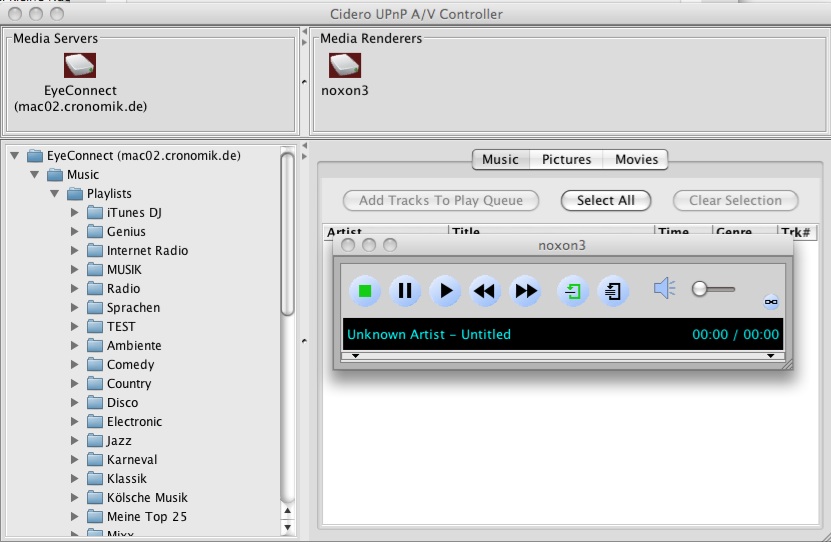Viewport: 831px width, 542px height.
Task: Click the tree scrollbar up arrow
Action: 287,511
